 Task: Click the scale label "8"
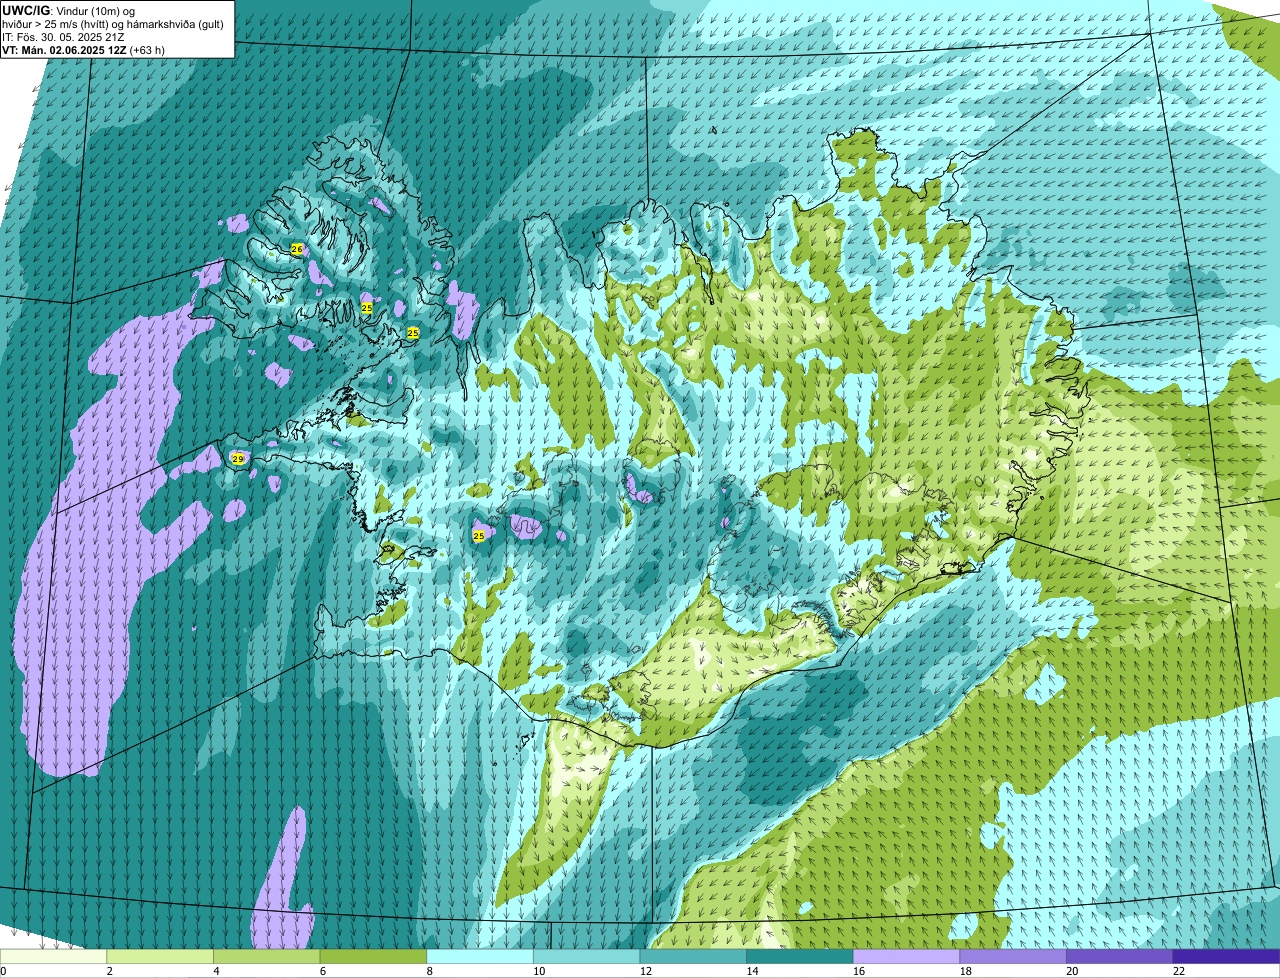pyautogui.click(x=429, y=971)
